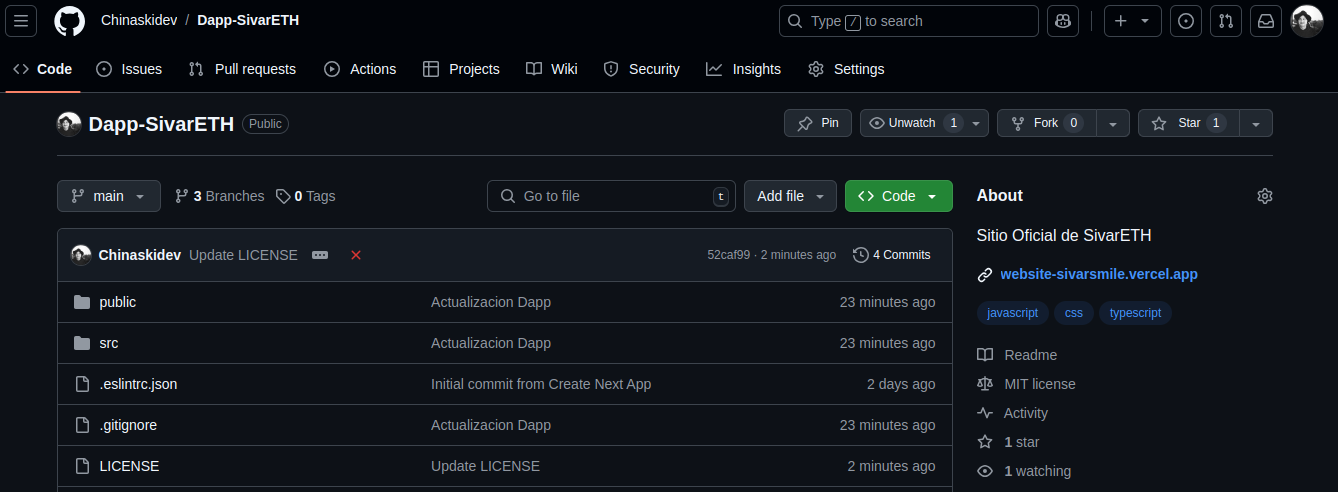Open pull requests icon in header
The width and height of the screenshot is (1338, 492).
click(x=1226, y=21)
